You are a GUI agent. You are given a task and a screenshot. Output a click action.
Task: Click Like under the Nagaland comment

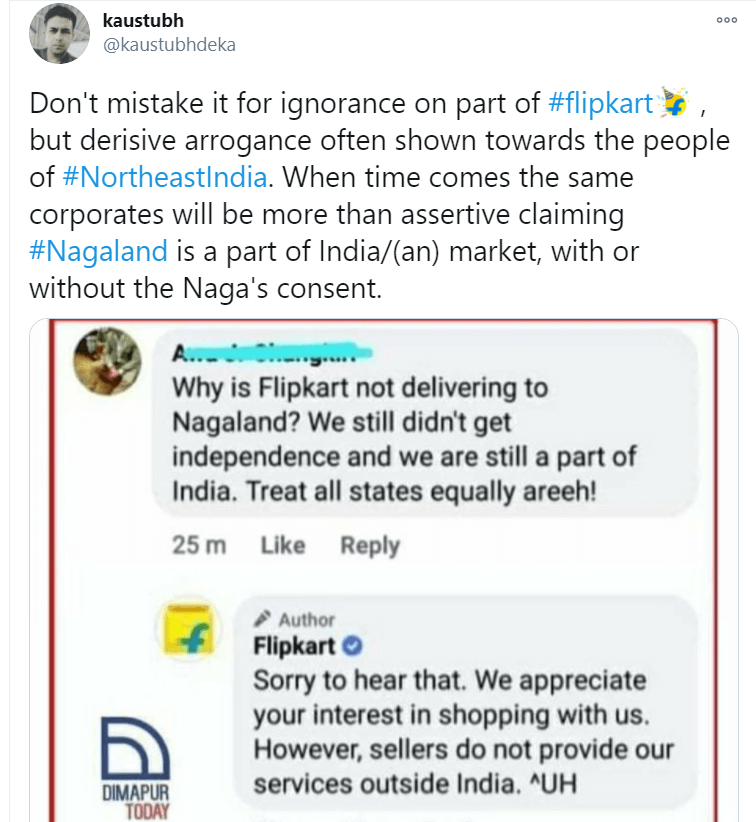(x=282, y=546)
